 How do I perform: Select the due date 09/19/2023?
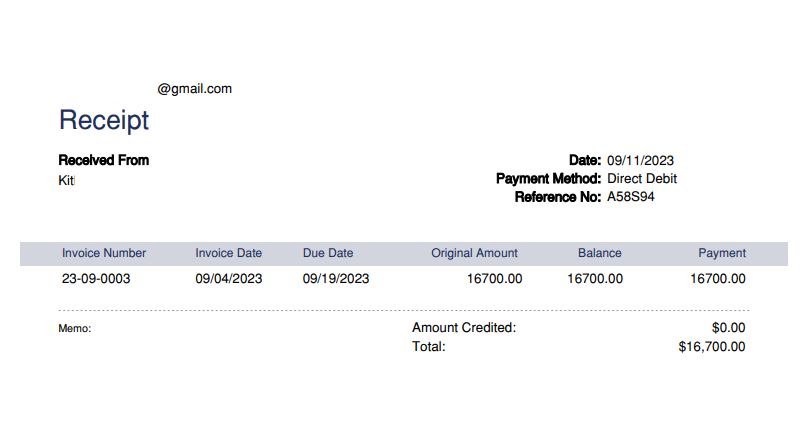(336, 279)
